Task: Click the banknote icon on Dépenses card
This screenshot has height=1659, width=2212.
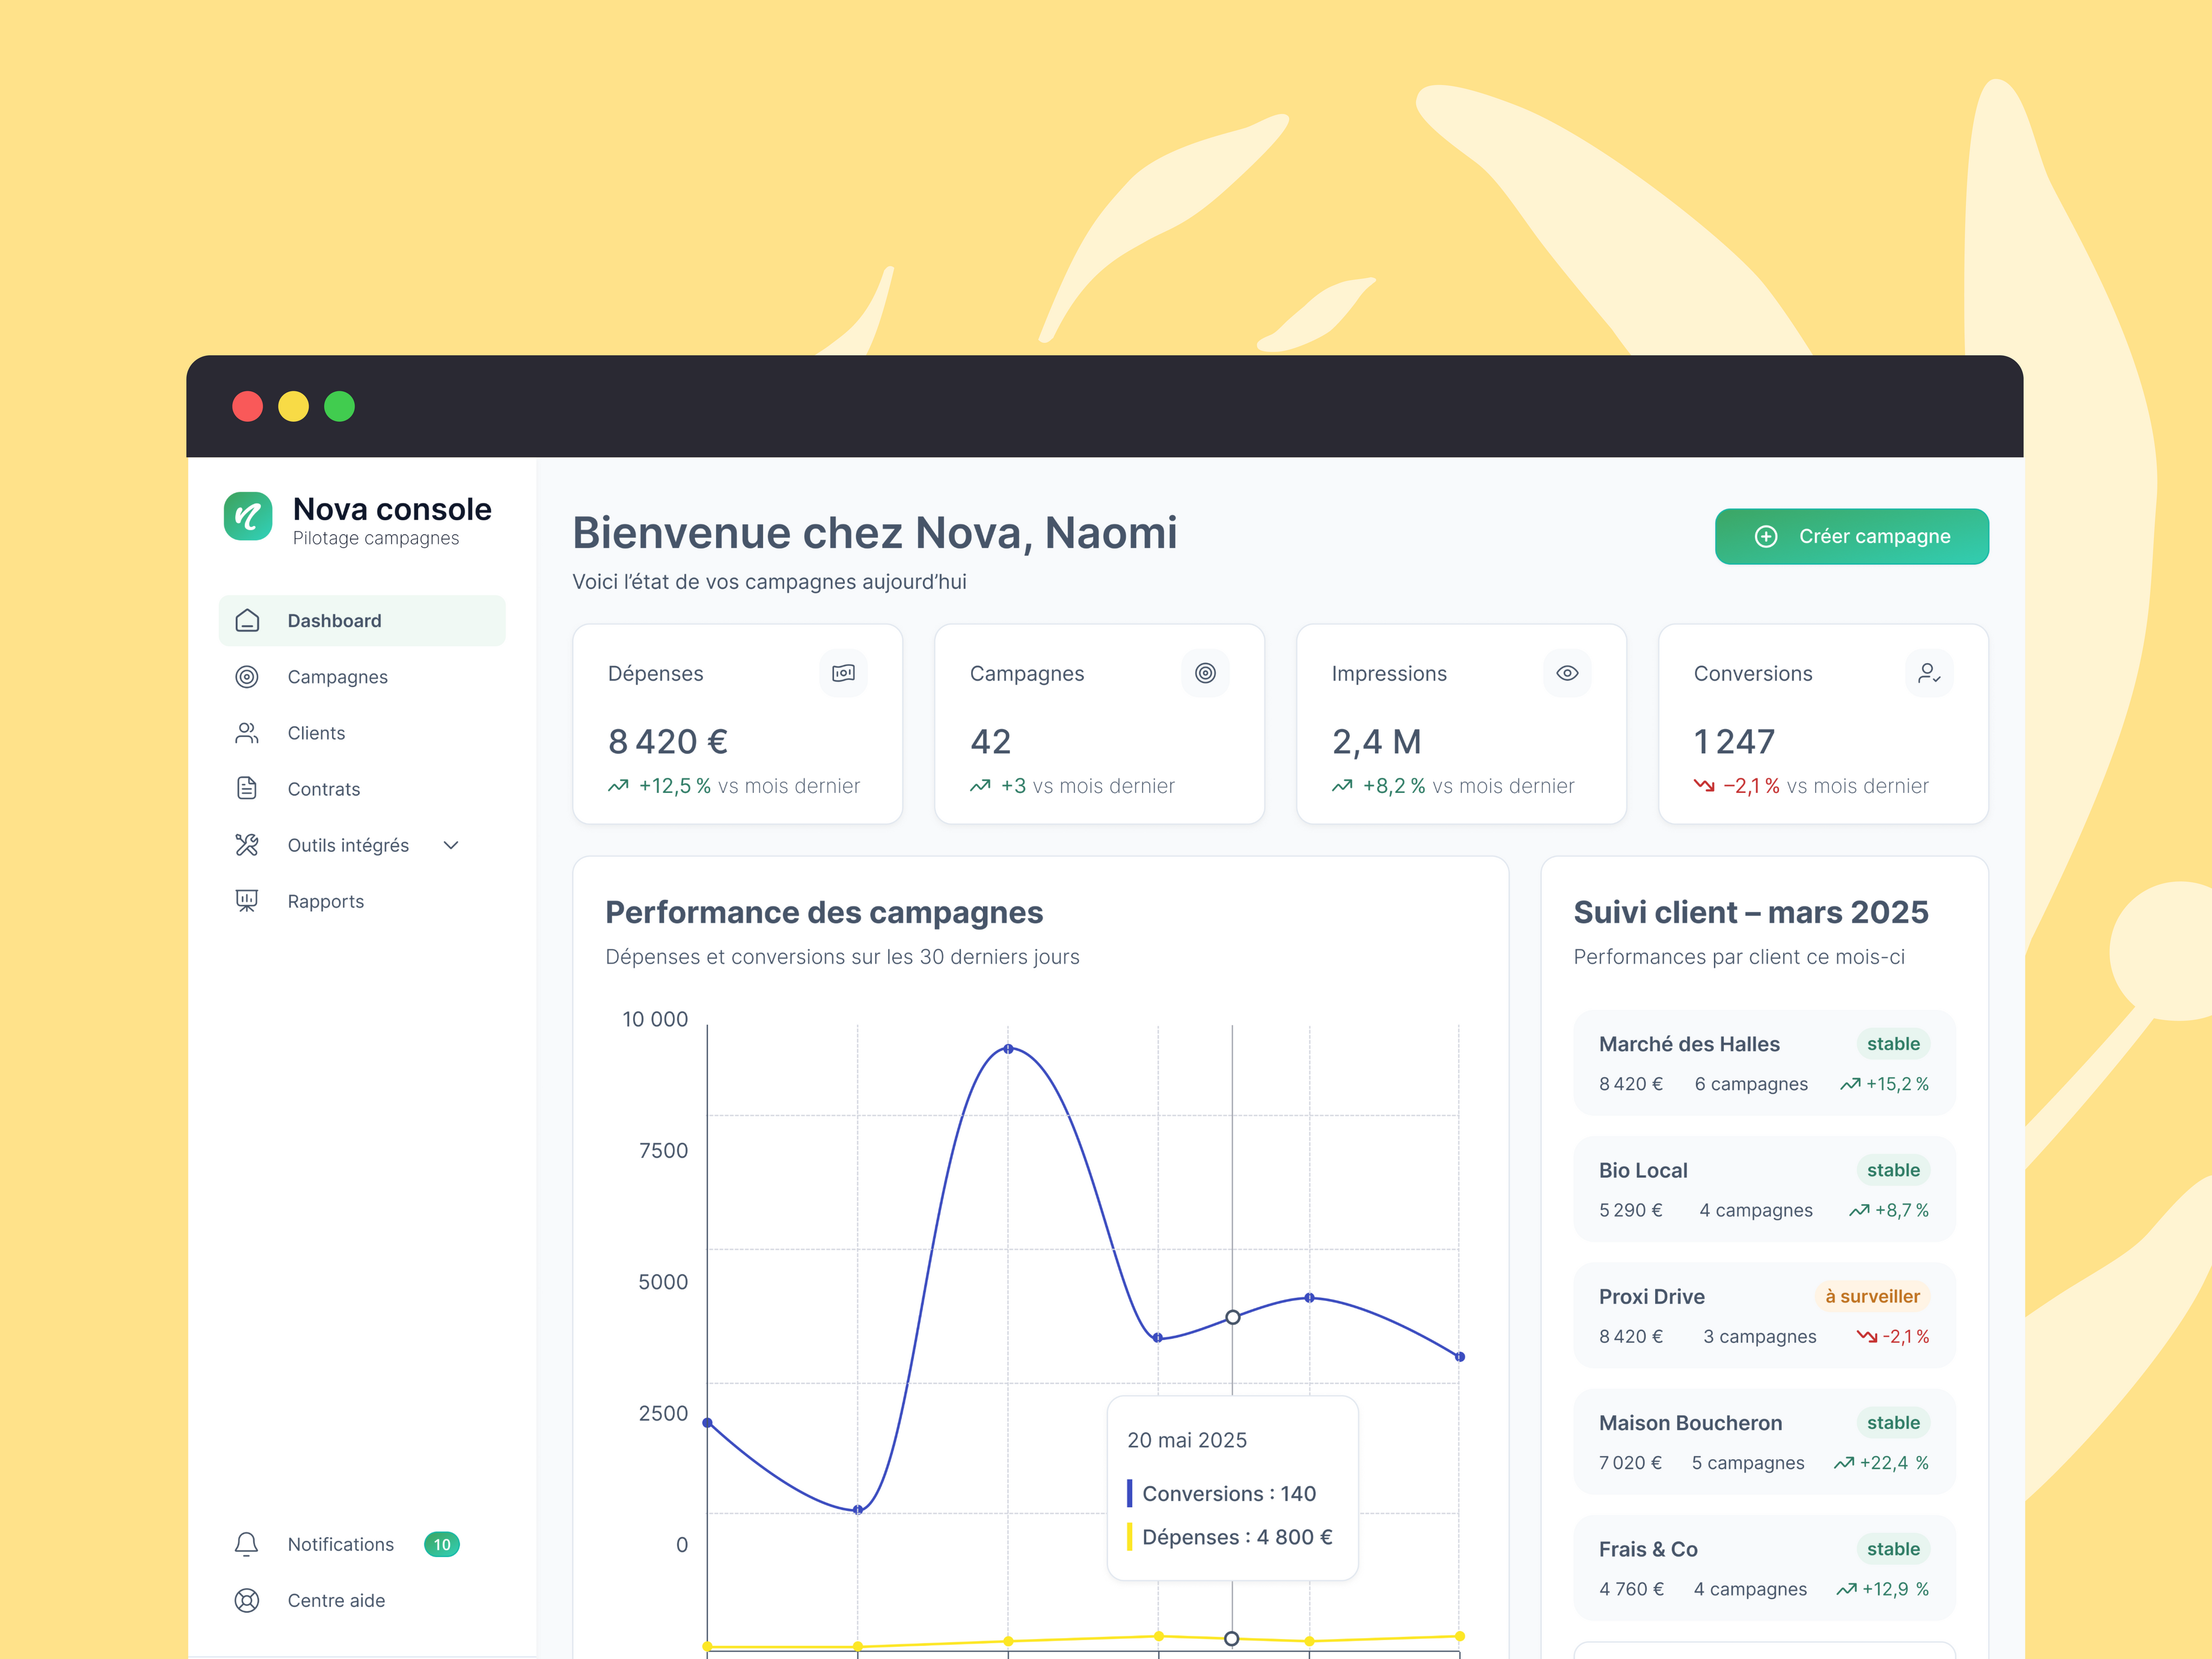Action: [843, 673]
